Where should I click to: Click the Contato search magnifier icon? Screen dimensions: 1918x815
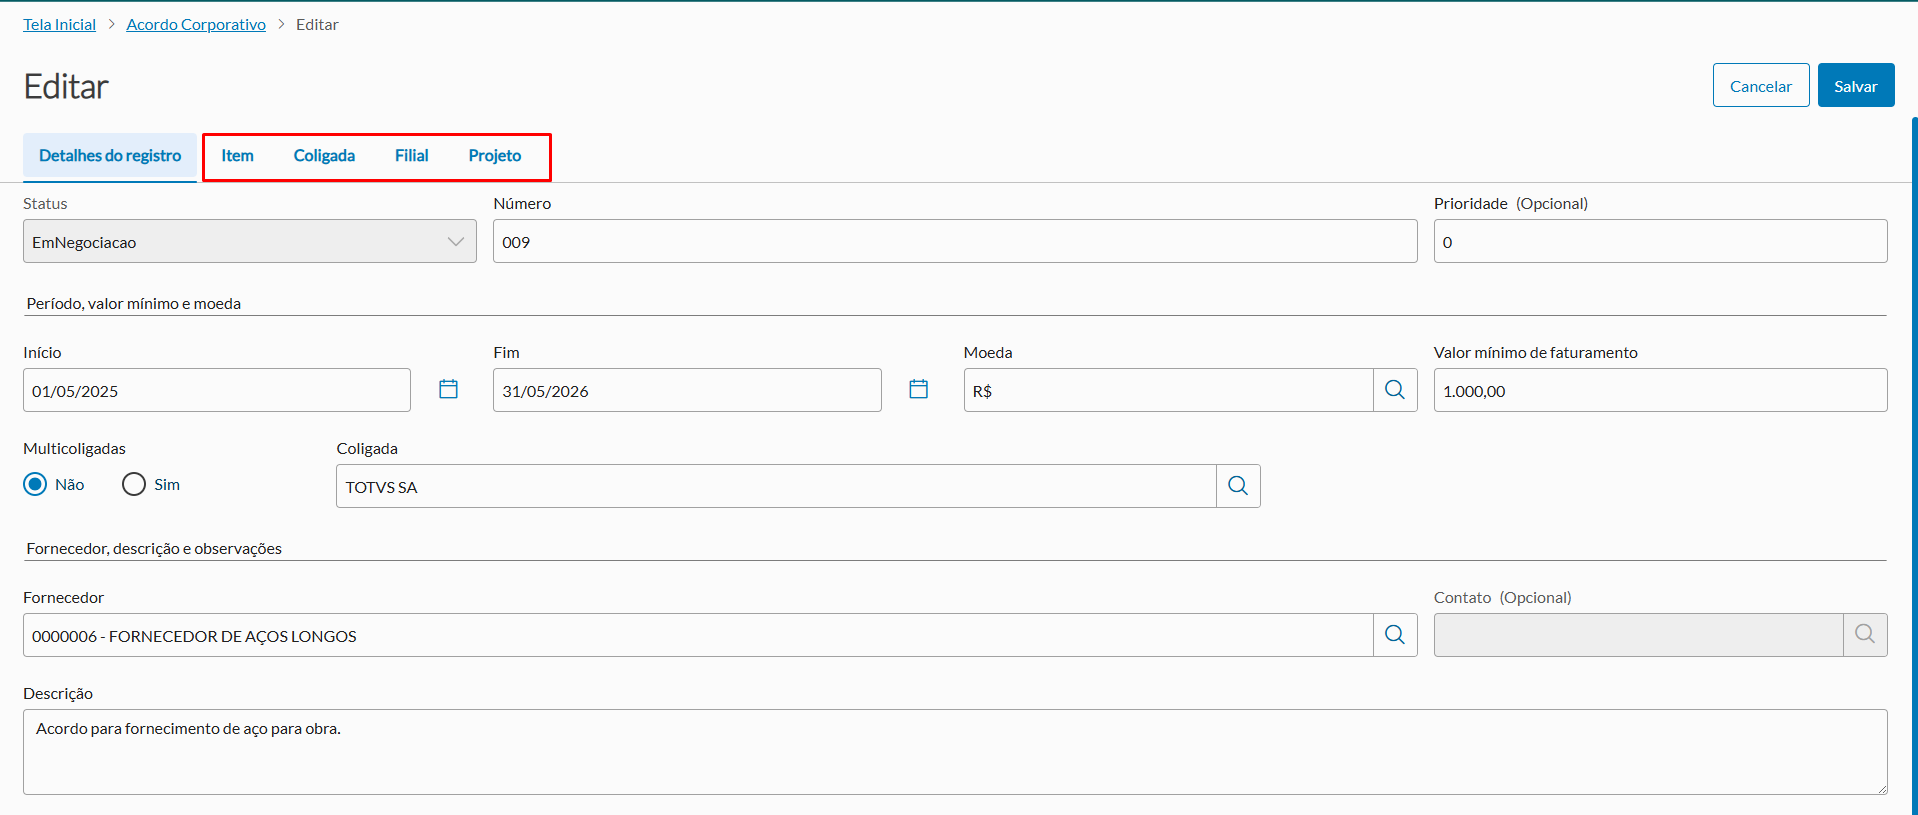(x=1865, y=635)
